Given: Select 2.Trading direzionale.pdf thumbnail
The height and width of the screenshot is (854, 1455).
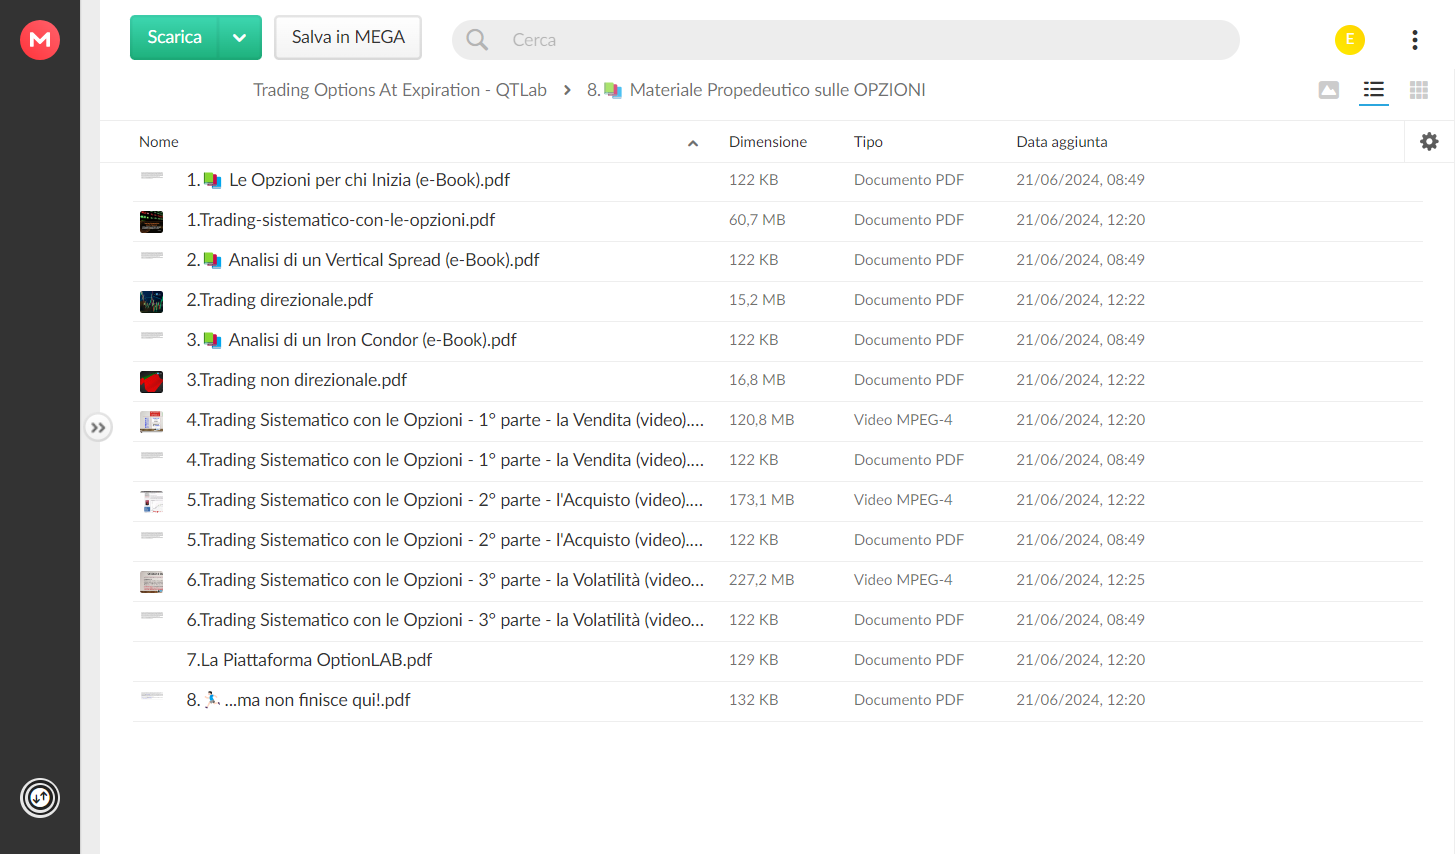Looking at the screenshot, I should [x=151, y=301].
